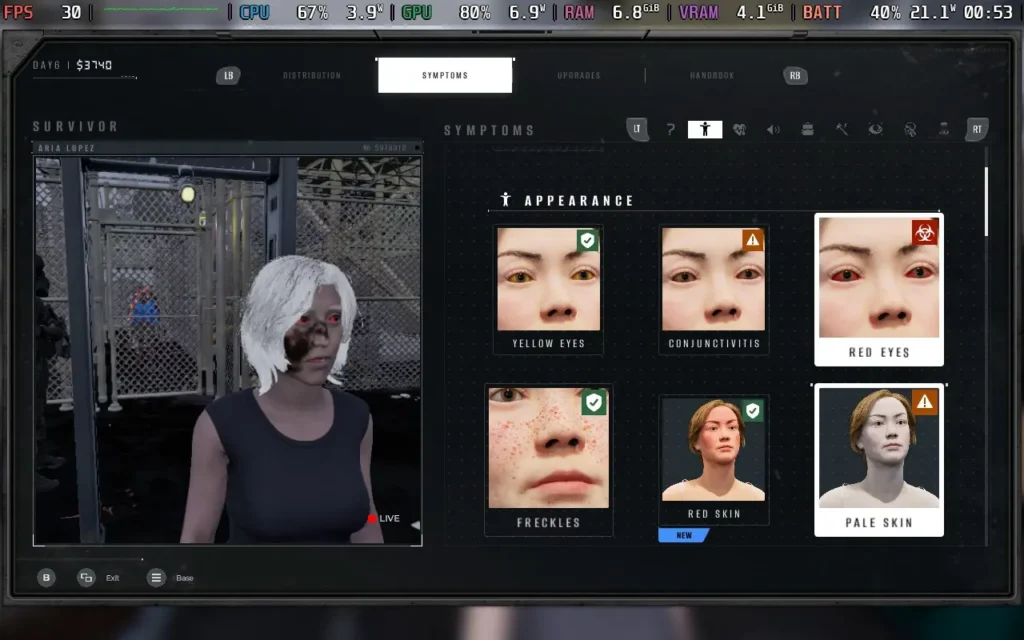1024x640 pixels.
Task: Go to the Handbook tab
Action: pyautogui.click(x=712, y=76)
